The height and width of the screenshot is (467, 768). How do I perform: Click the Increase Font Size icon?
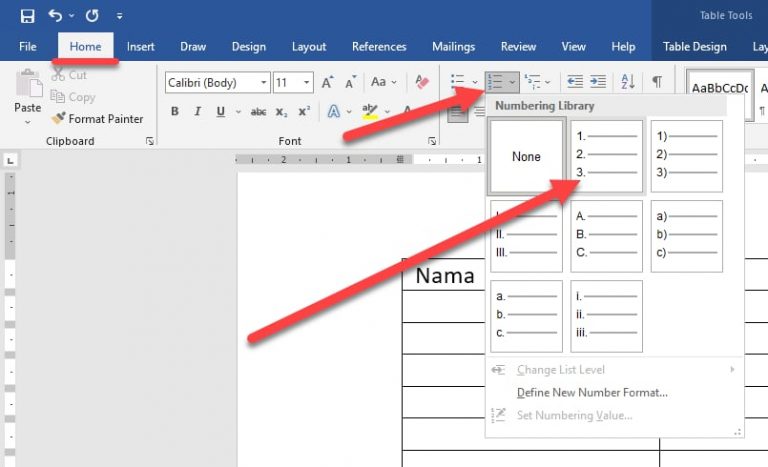[x=327, y=83]
